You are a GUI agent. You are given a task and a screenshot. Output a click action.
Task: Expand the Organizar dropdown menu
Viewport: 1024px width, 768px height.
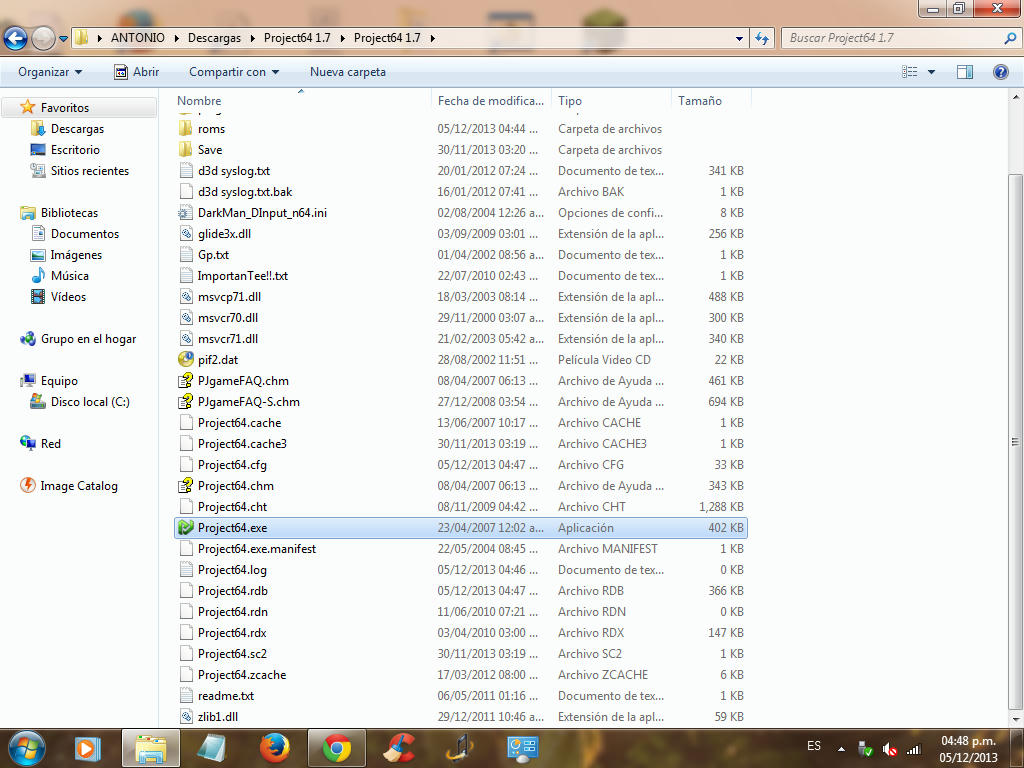coord(50,72)
